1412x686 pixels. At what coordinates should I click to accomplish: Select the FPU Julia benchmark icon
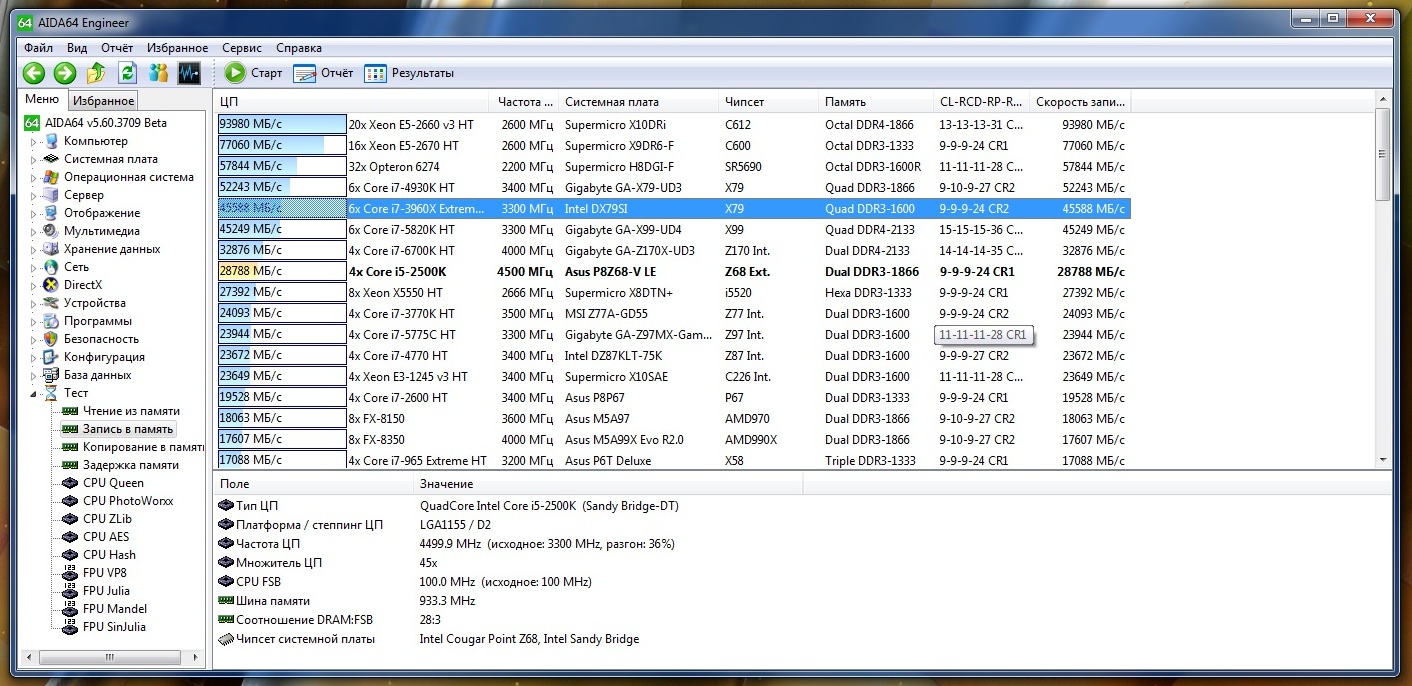70,591
